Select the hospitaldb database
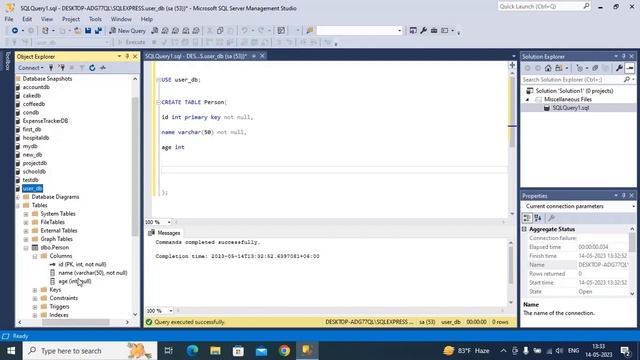Screen dimensions: 640x360 coord(36,138)
